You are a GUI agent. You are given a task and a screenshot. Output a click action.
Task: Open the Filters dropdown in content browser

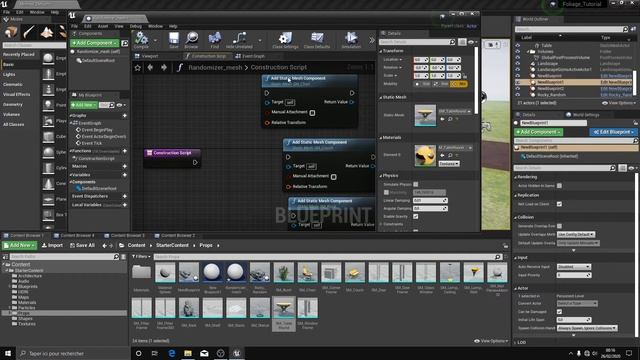(x=141, y=257)
